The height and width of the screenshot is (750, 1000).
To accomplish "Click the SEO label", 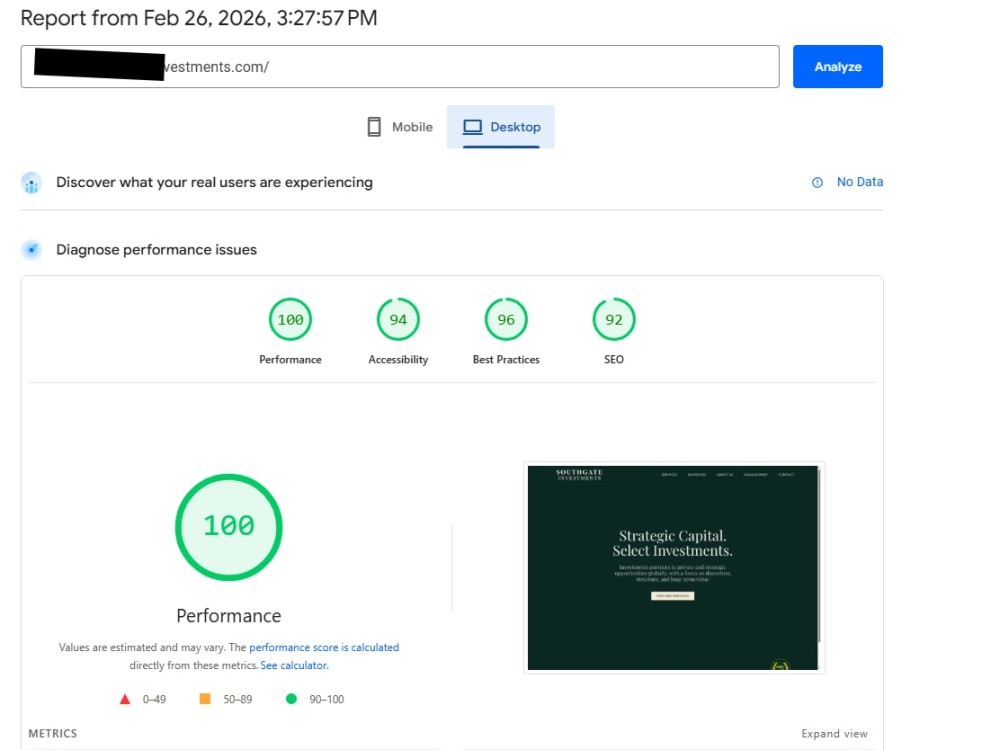I will 614,360.
